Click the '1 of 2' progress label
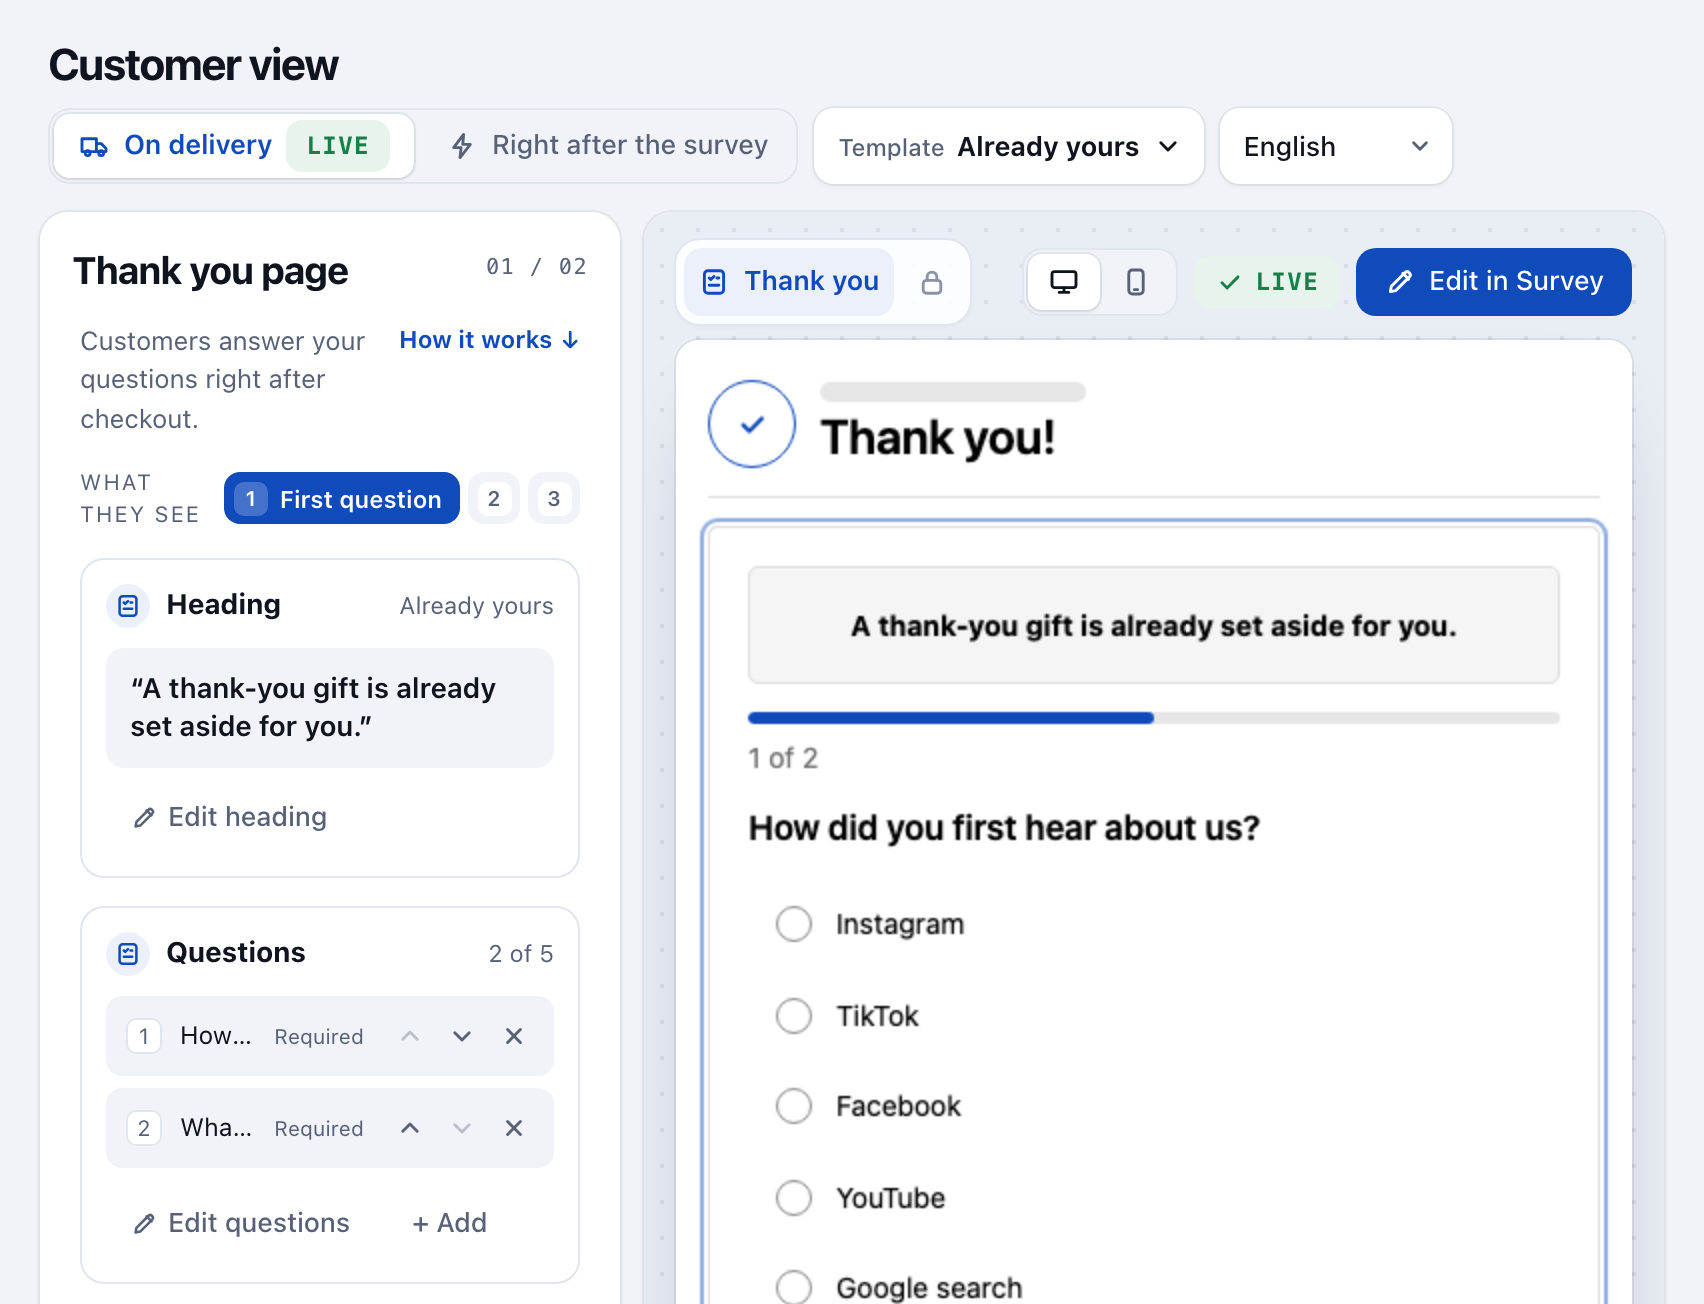The width and height of the screenshot is (1704, 1304). point(783,759)
